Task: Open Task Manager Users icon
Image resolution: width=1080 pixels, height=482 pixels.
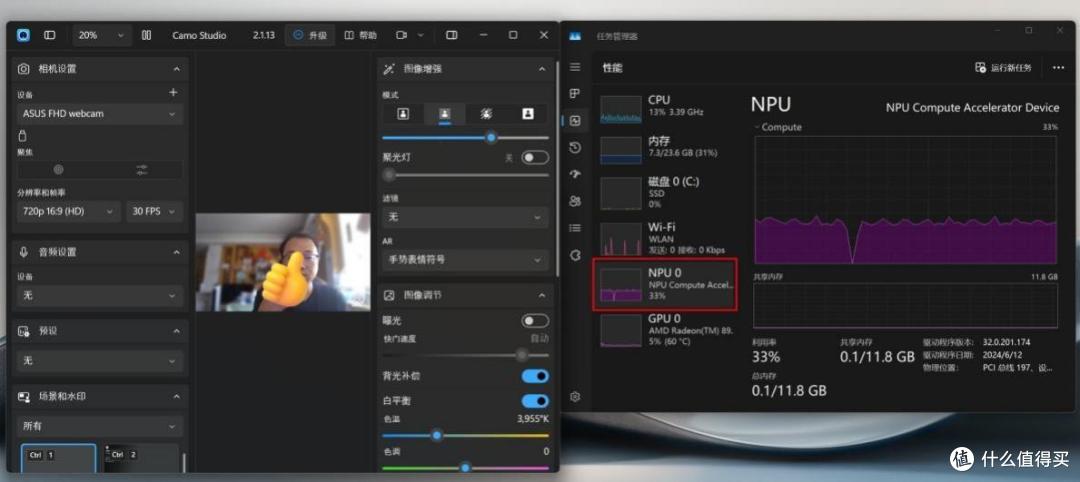Action: pos(575,201)
